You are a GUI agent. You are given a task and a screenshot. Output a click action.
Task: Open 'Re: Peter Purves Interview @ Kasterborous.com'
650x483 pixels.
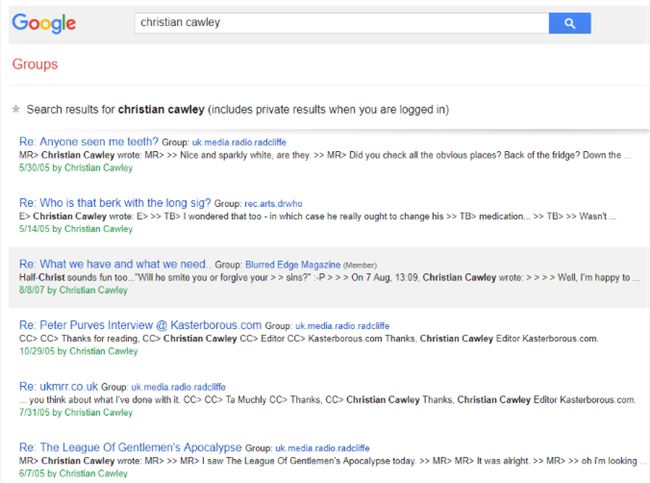click(141, 326)
